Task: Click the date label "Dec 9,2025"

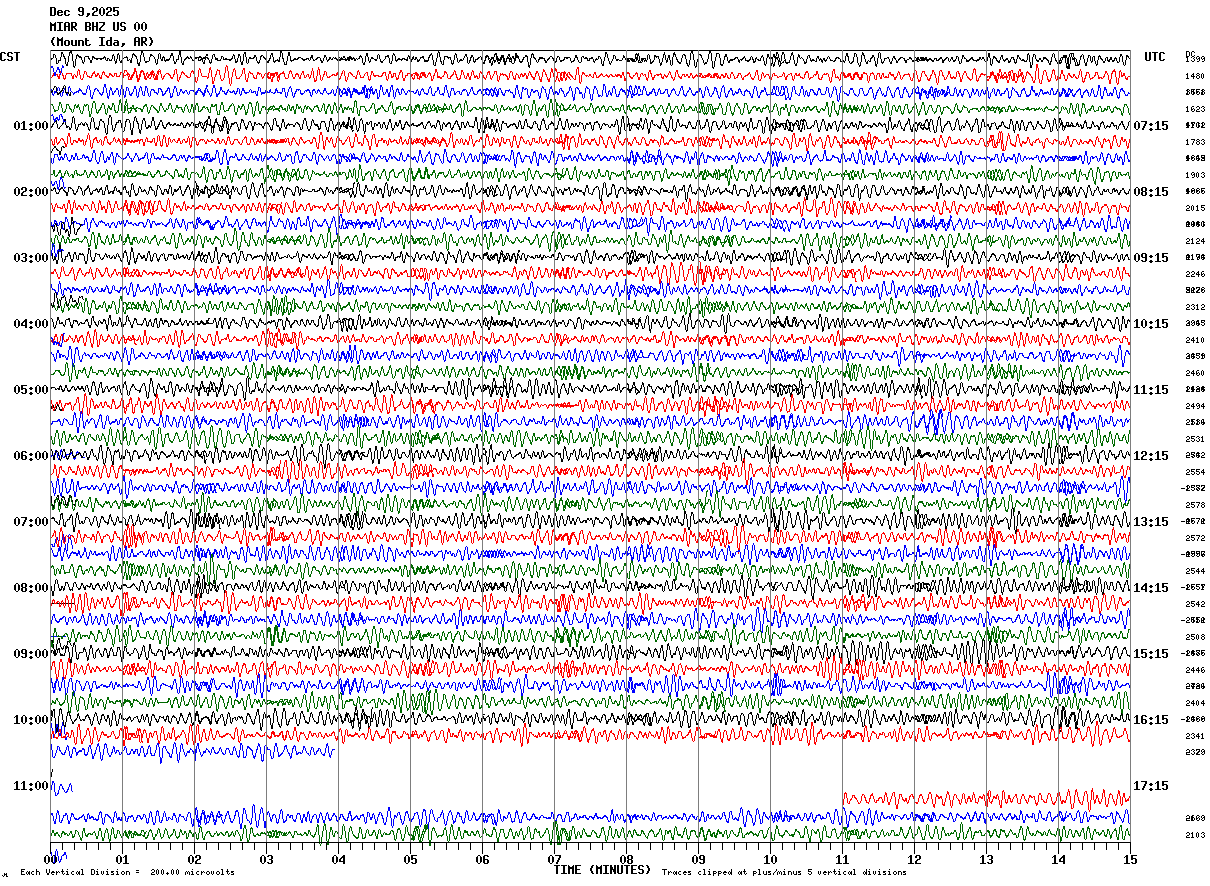Action: coord(84,12)
